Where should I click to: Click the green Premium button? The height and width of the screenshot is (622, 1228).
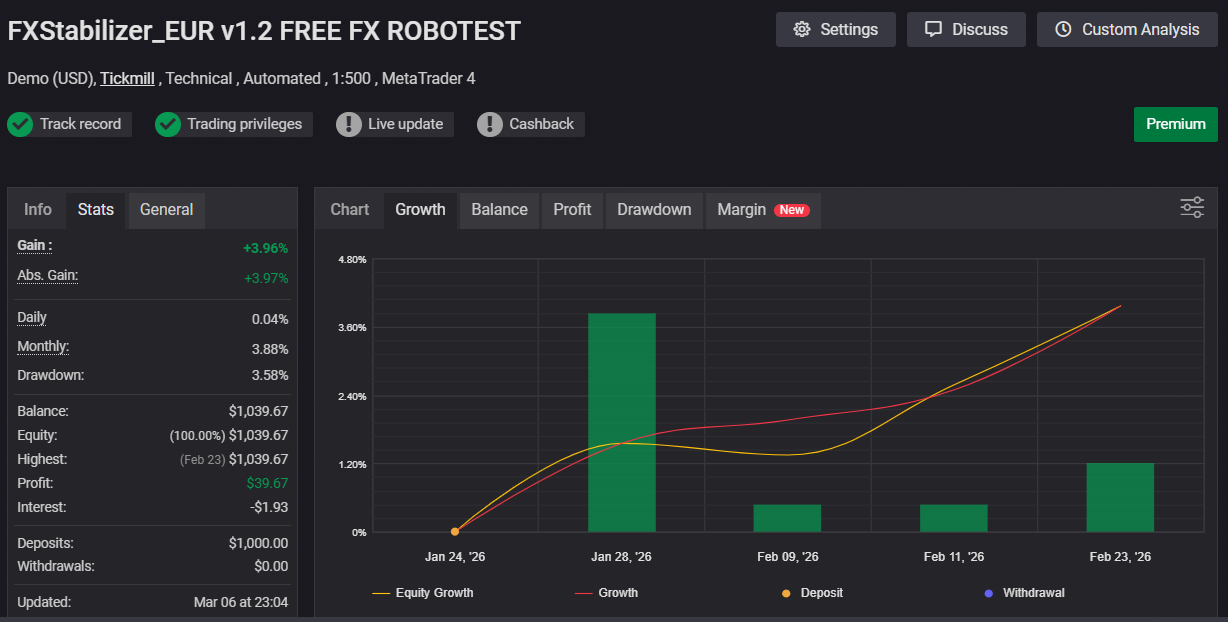click(x=1175, y=124)
